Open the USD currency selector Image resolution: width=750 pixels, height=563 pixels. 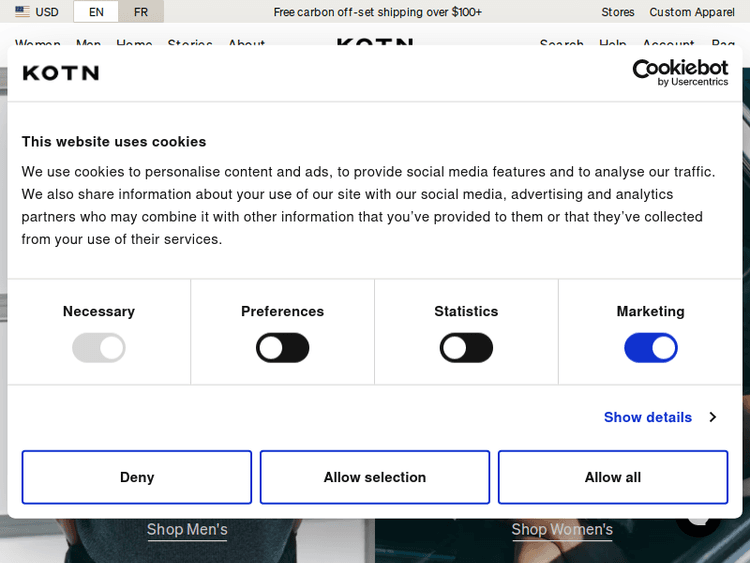(x=37, y=12)
